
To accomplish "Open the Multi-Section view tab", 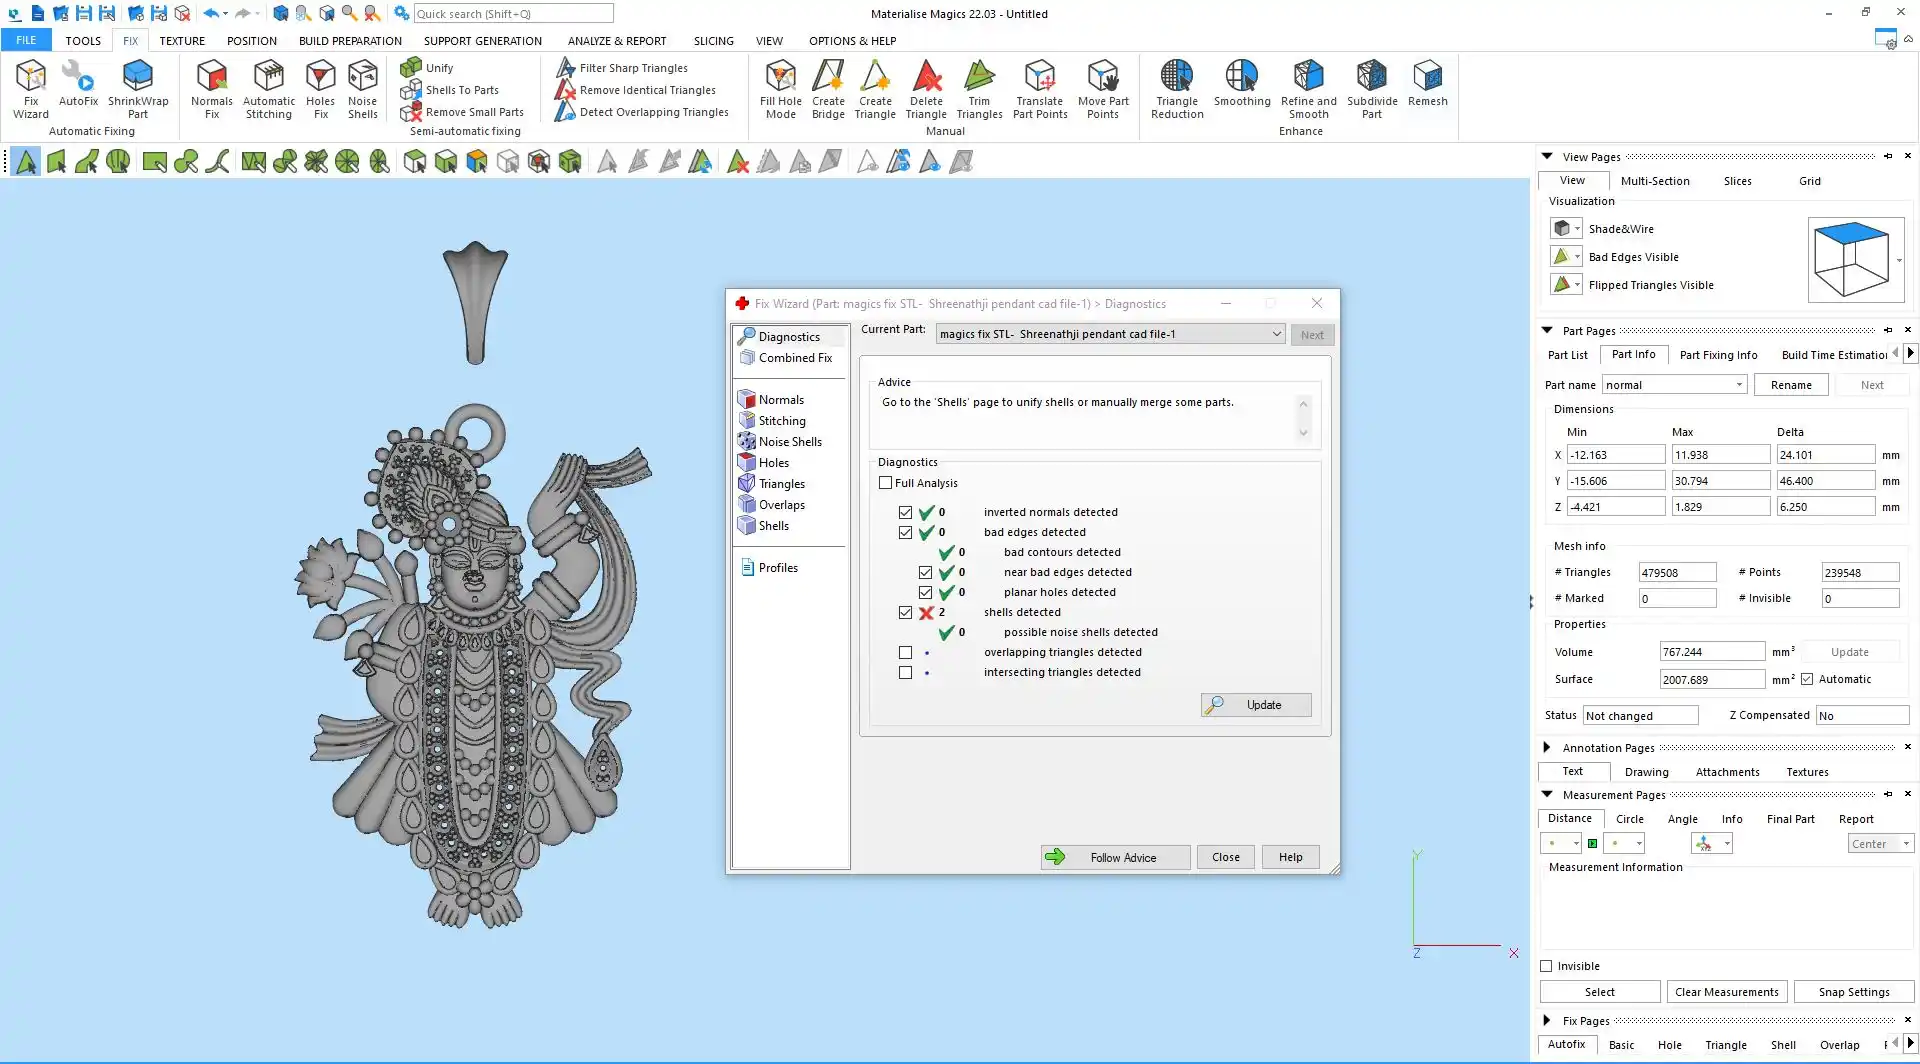I will point(1654,181).
